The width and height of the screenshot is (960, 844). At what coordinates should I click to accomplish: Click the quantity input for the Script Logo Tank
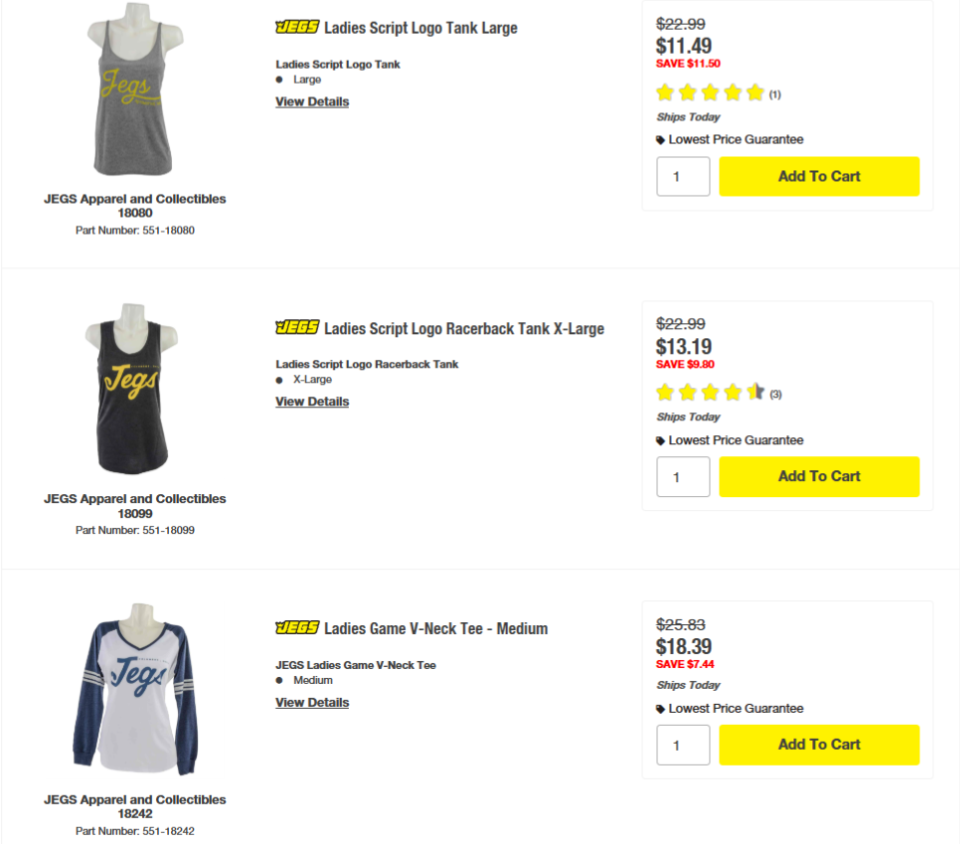[683, 176]
